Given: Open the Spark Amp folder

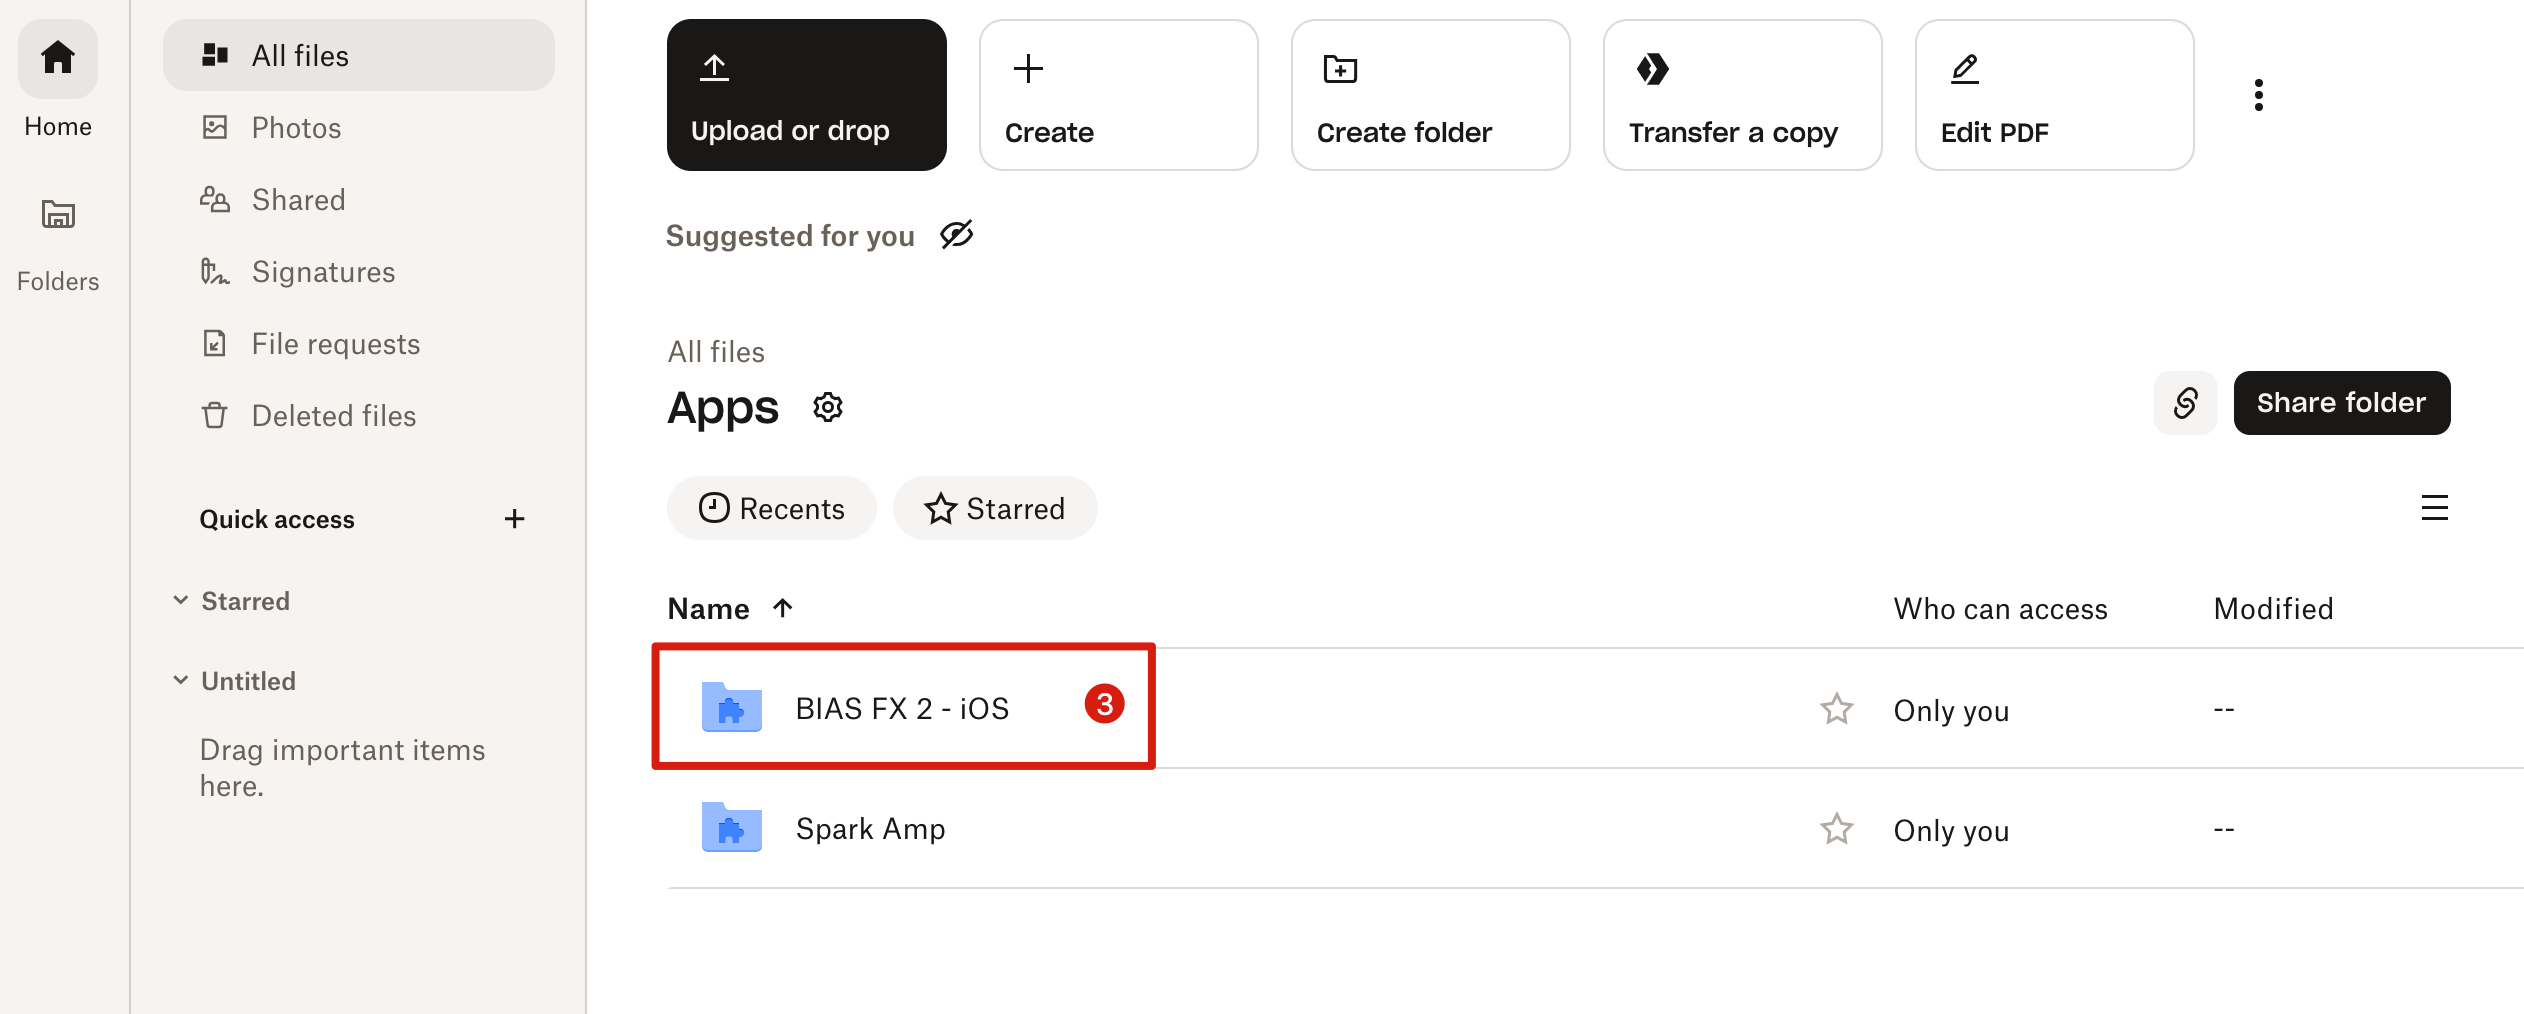Looking at the screenshot, I should click(871, 828).
